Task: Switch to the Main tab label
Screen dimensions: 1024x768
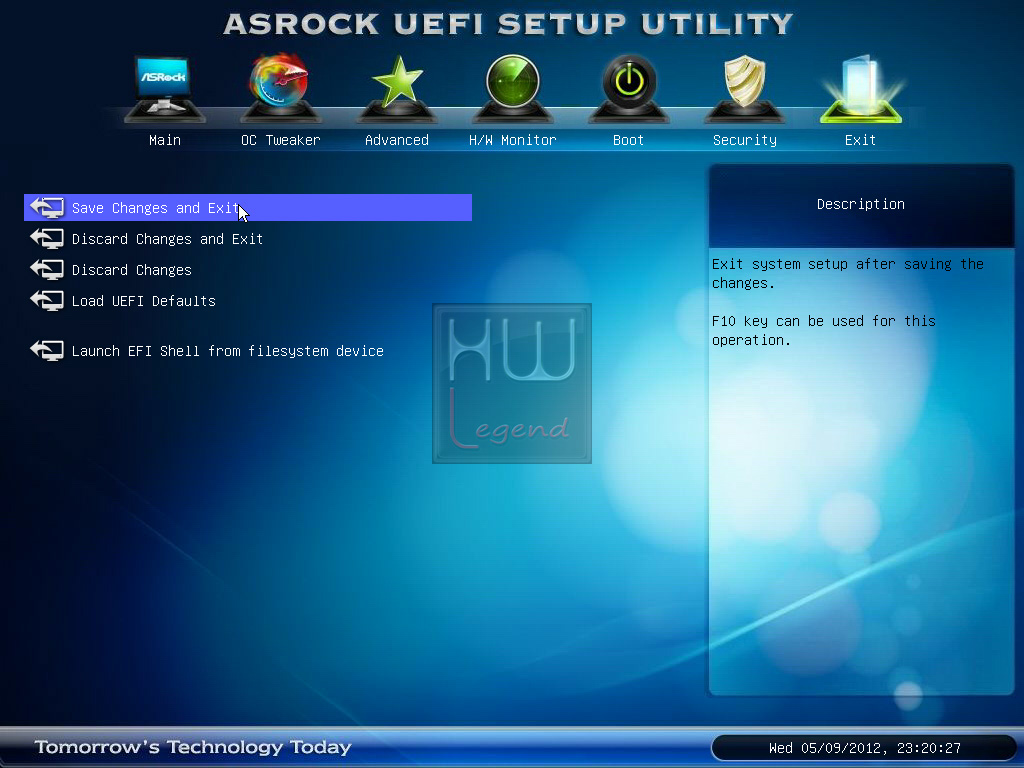Action: coord(165,140)
